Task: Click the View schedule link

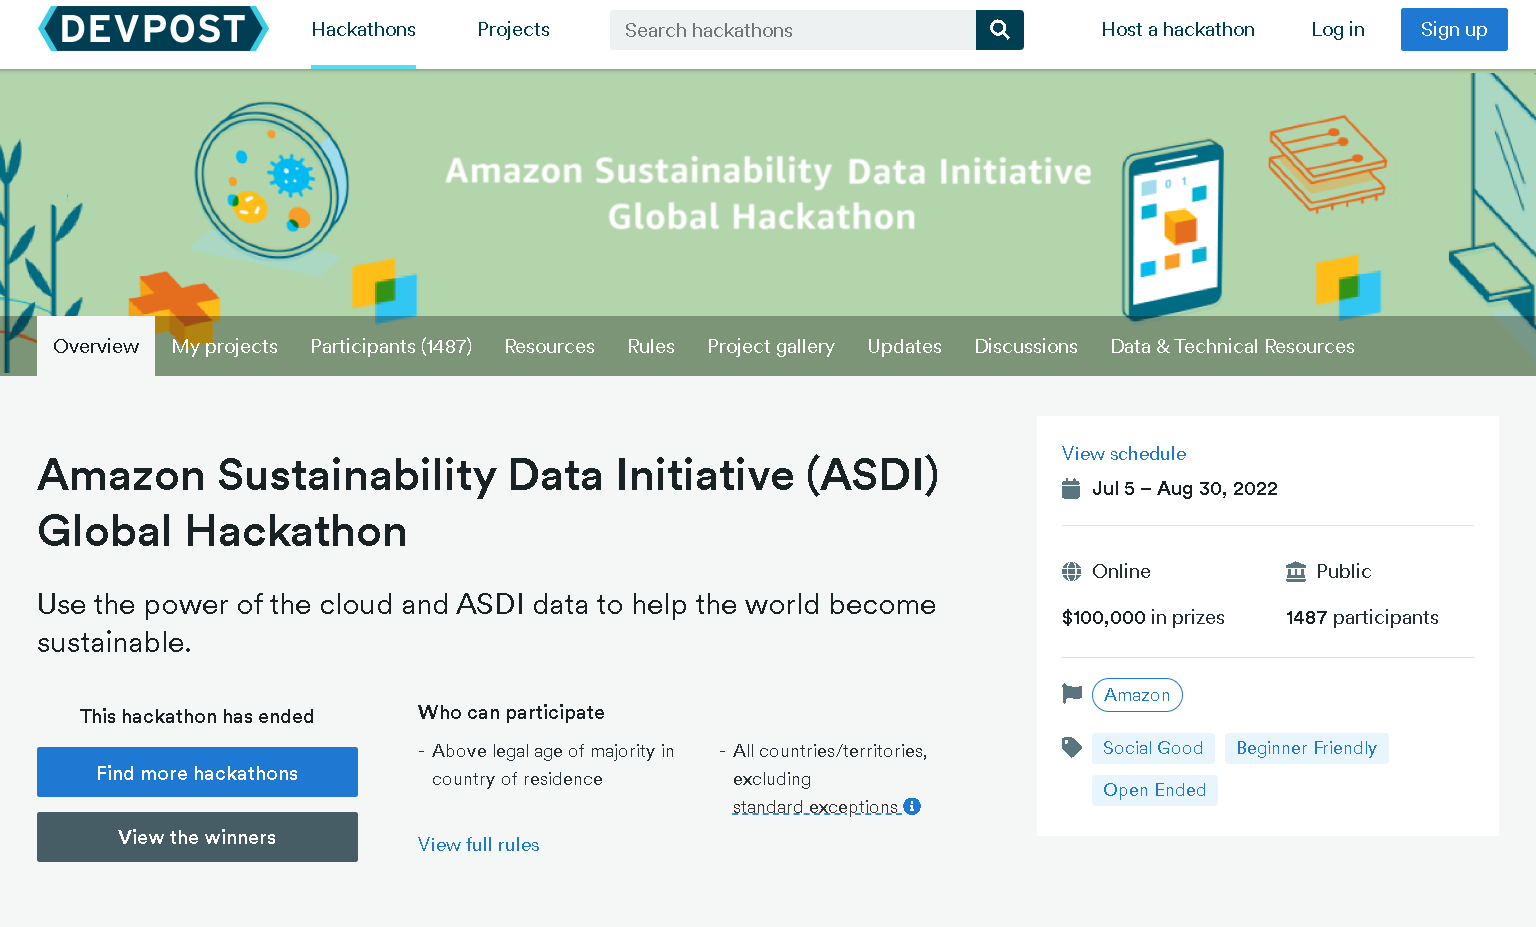Action: tap(1124, 453)
